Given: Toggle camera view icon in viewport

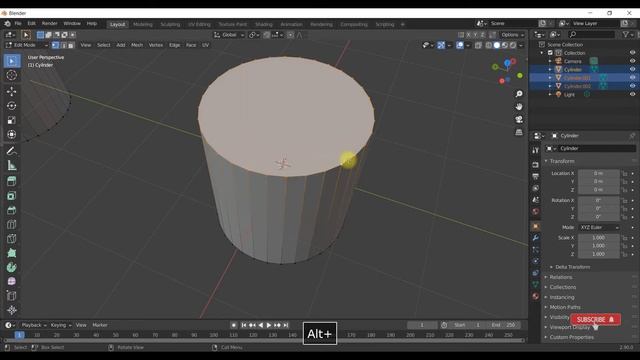Looking at the screenshot, I should pos(519,119).
